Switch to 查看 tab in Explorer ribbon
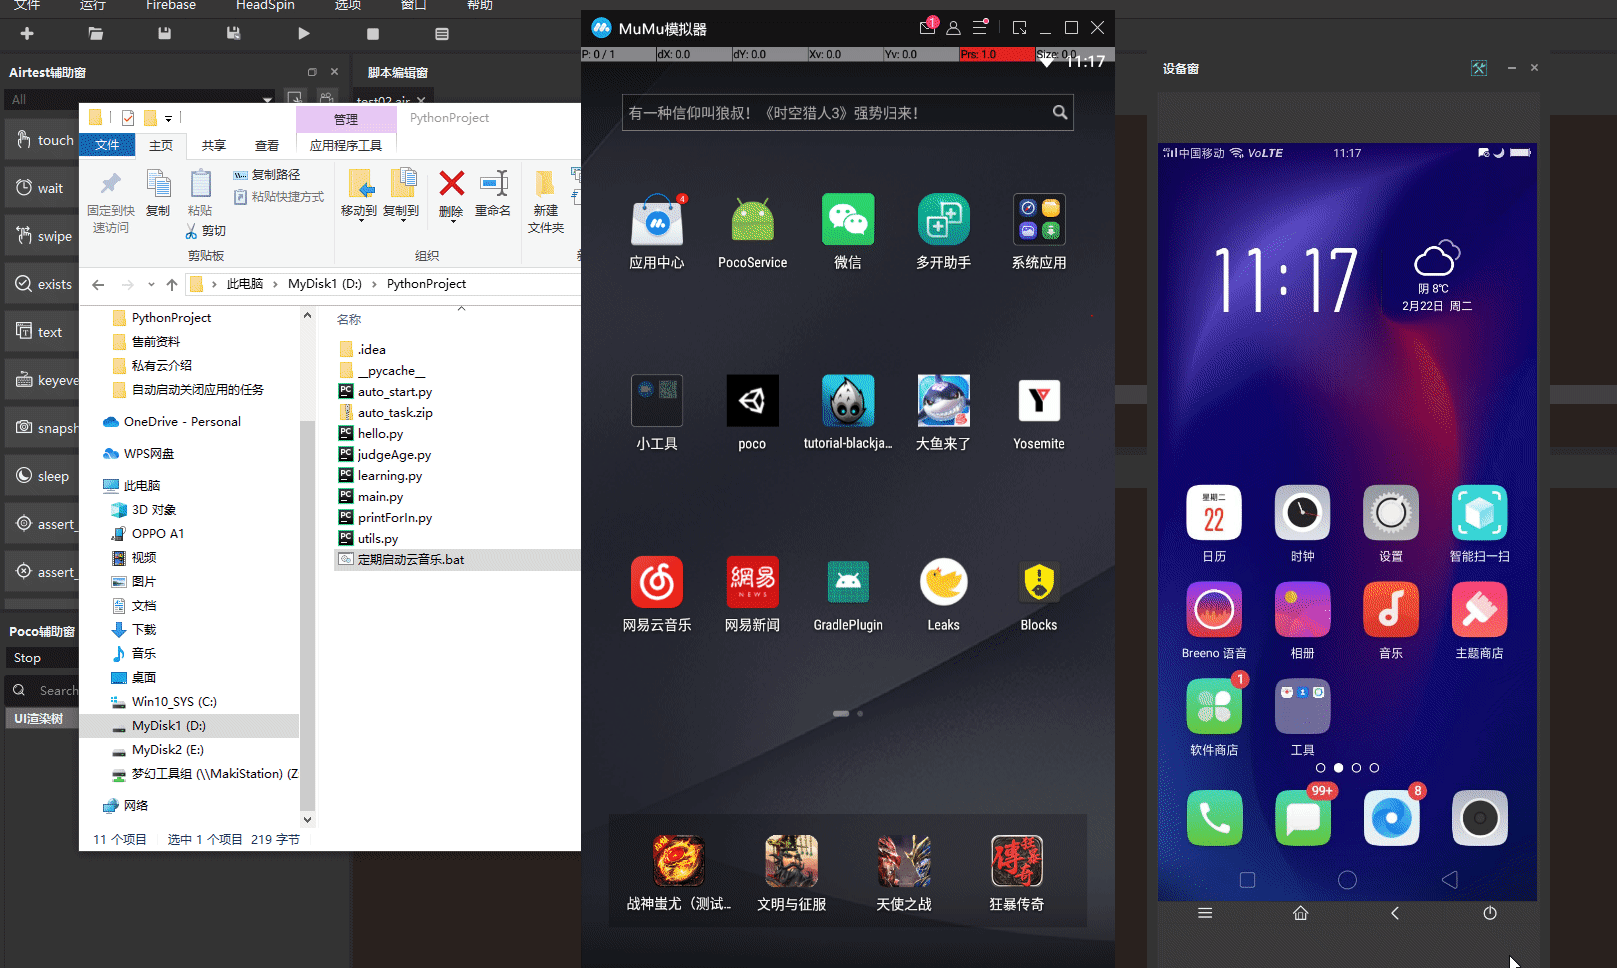The width and height of the screenshot is (1617, 968). (267, 145)
